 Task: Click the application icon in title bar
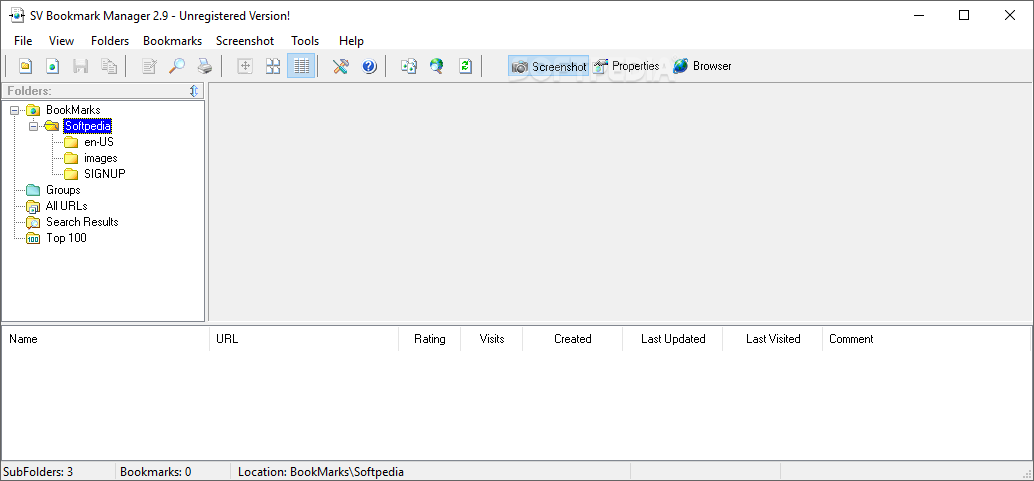[17, 15]
